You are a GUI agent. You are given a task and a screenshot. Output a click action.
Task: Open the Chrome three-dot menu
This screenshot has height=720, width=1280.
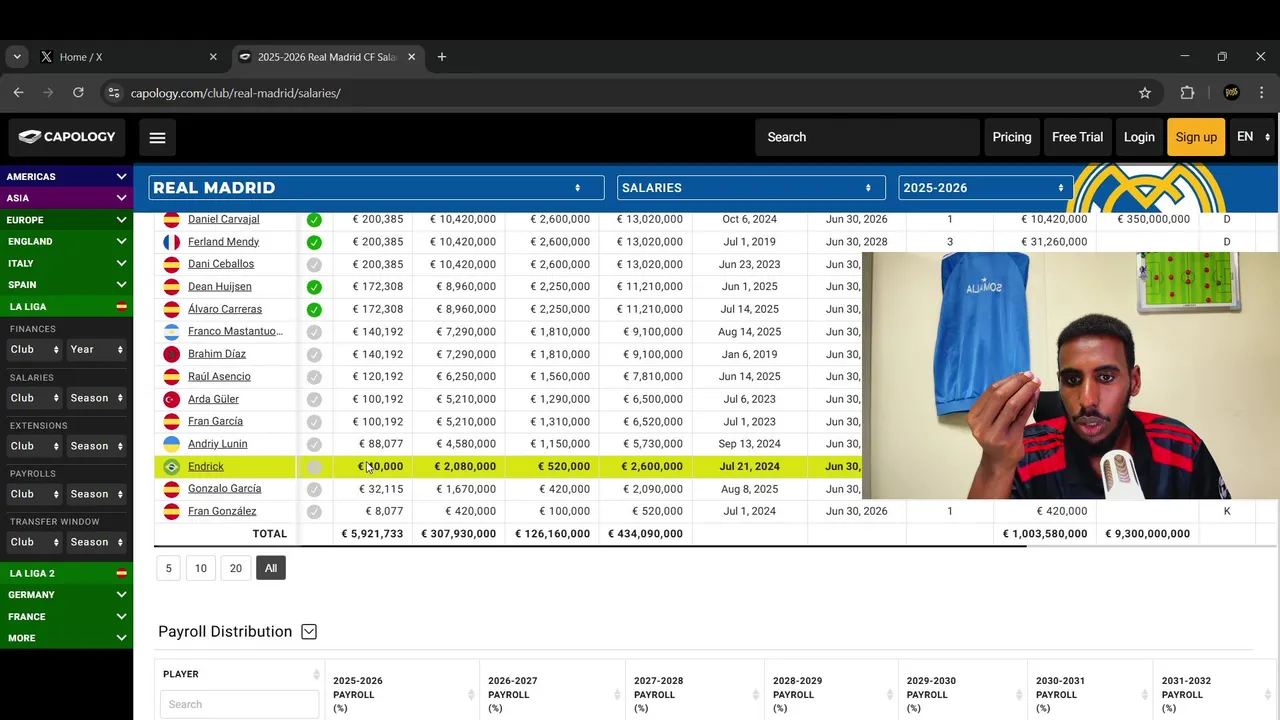click(x=1262, y=93)
